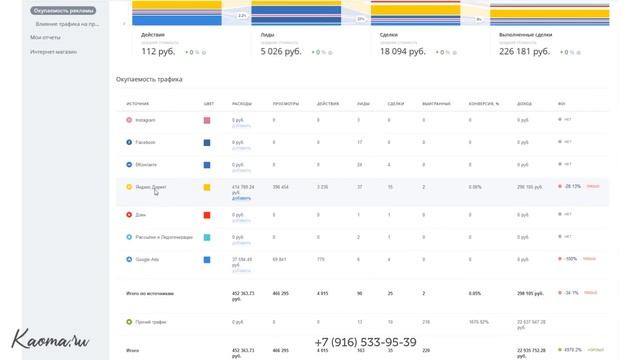Click the Рассылки и Лидогенерация source name
640x360 pixels.
click(x=164, y=237)
